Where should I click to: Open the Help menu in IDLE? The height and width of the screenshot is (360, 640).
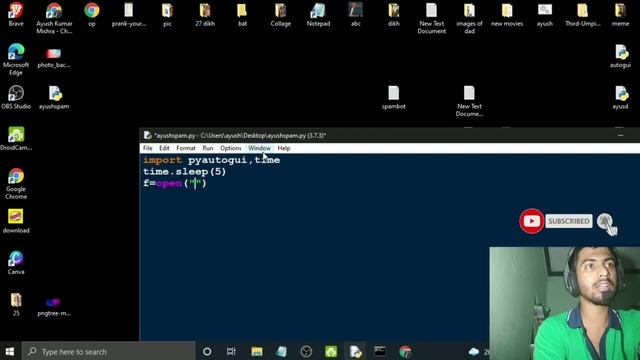click(284, 148)
